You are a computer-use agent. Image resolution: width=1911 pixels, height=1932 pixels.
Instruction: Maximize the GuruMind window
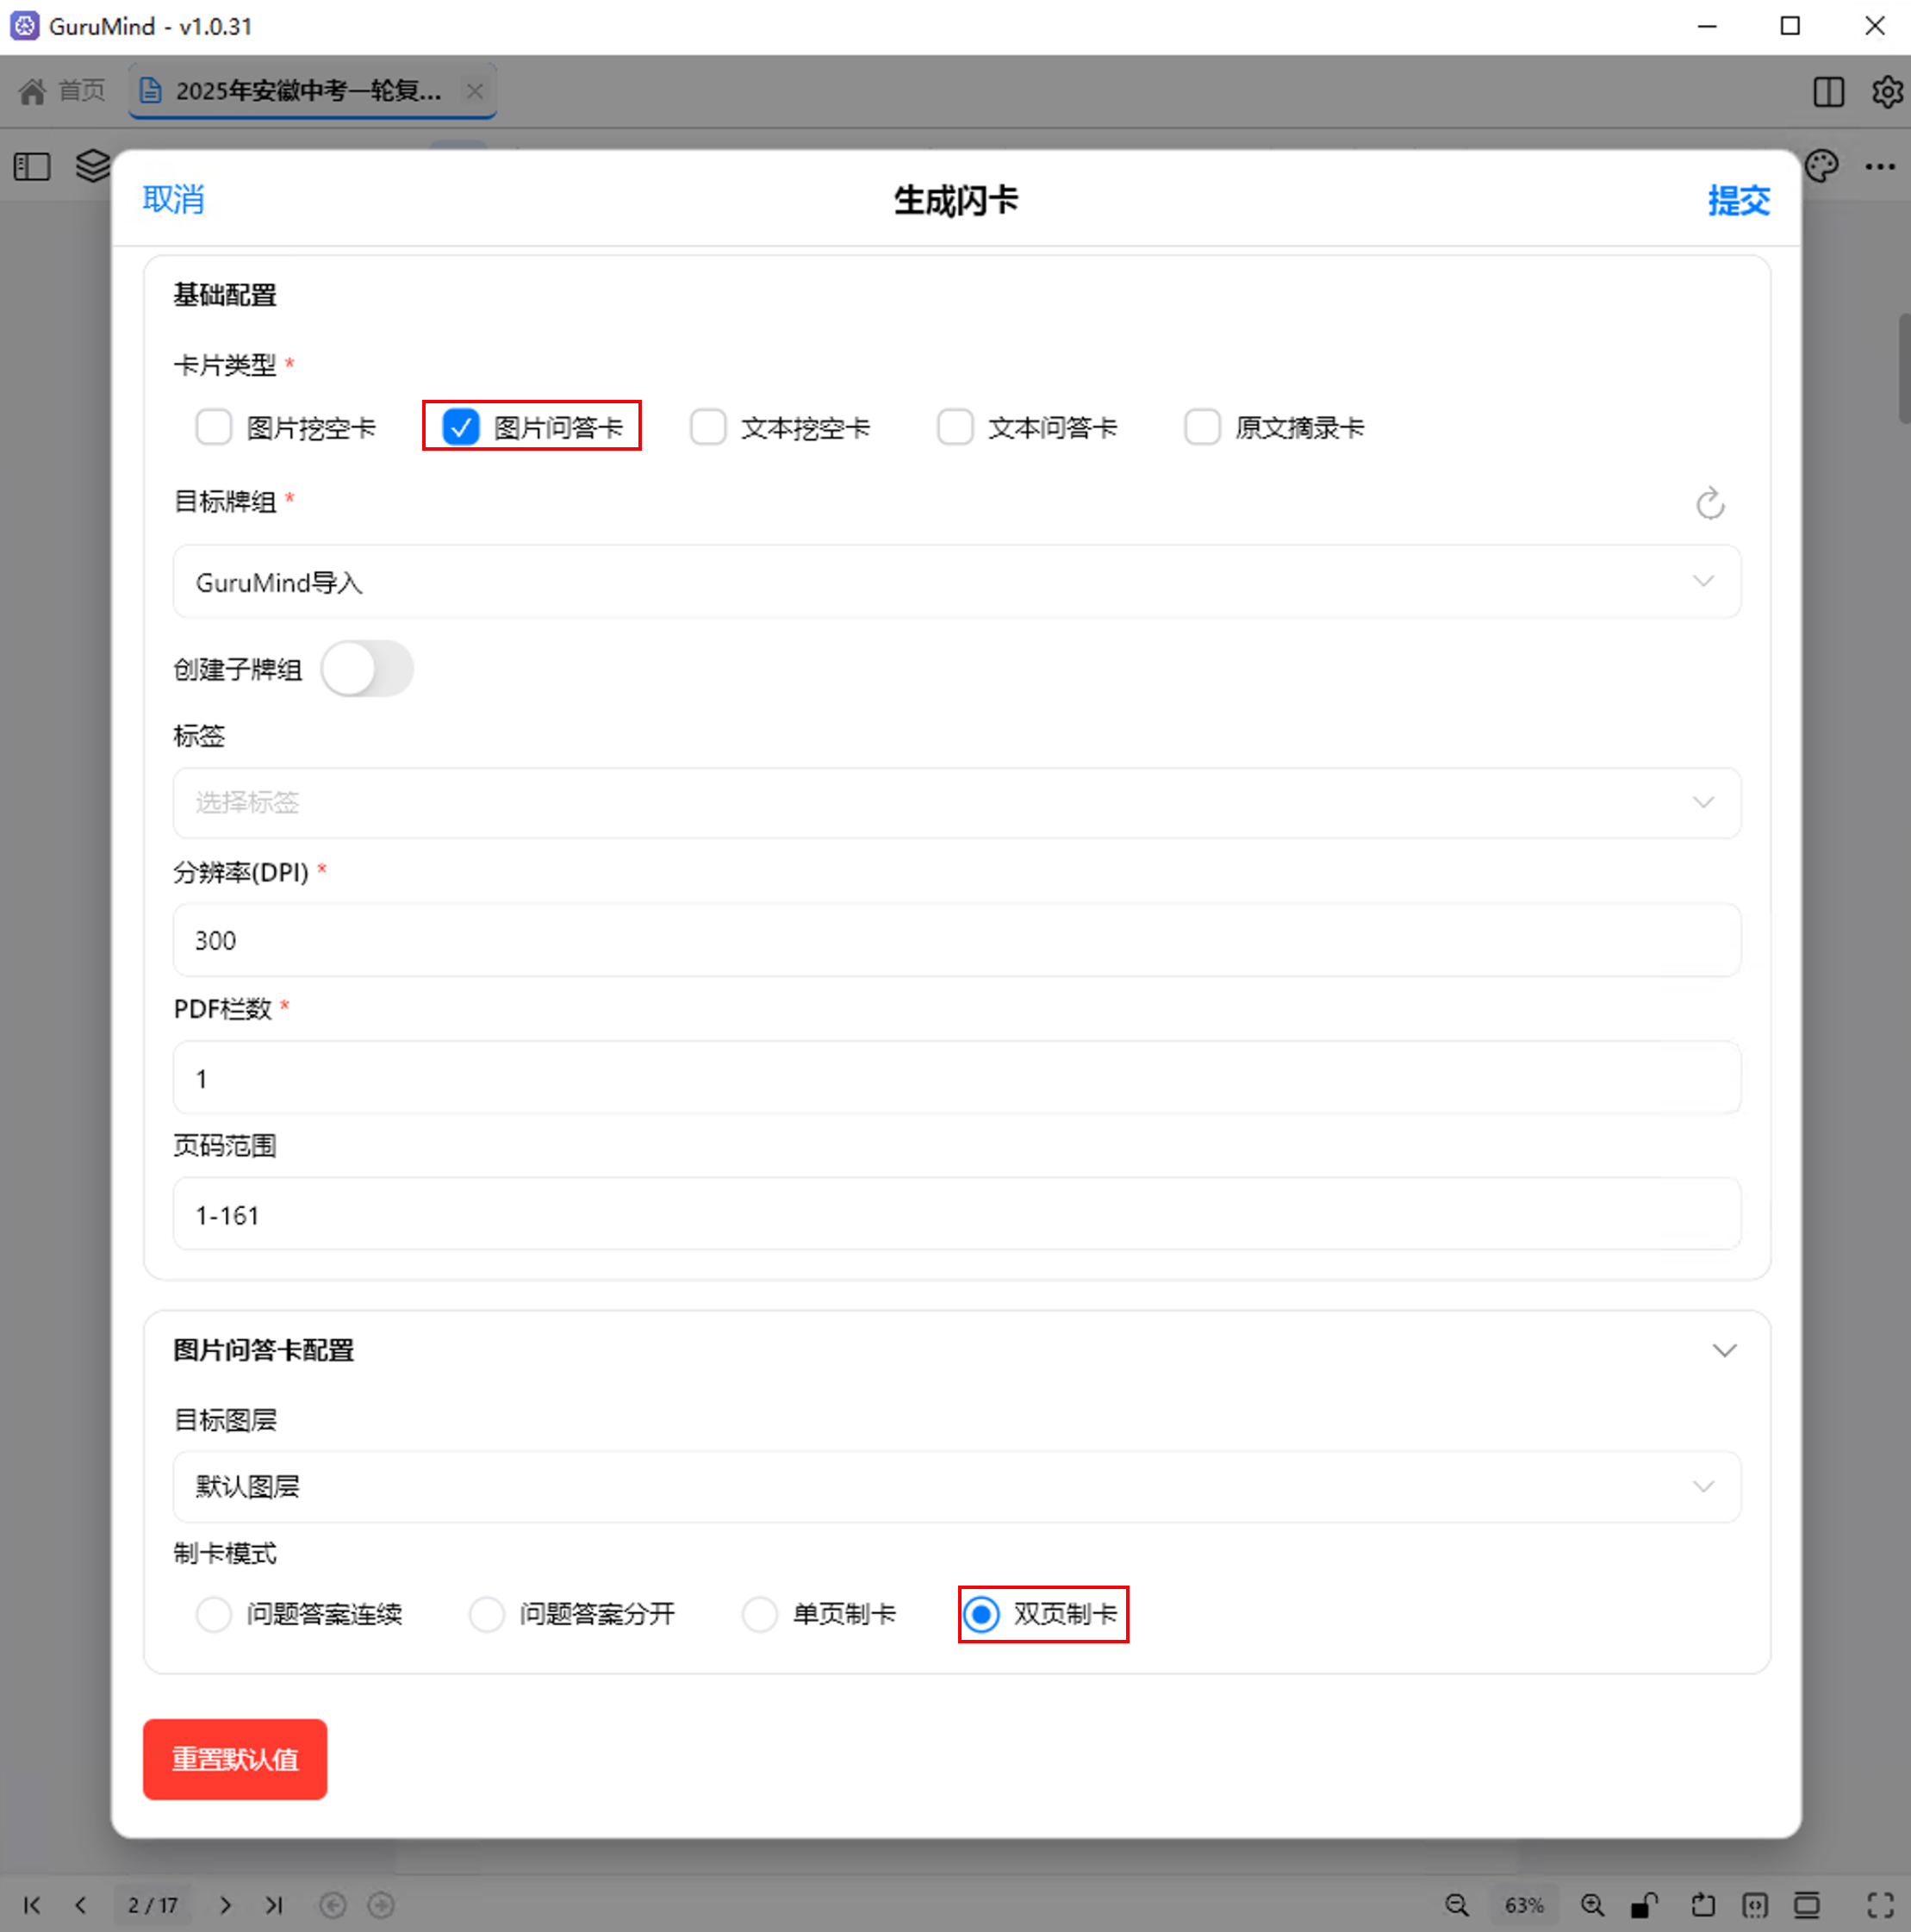[x=1790, y=26]
